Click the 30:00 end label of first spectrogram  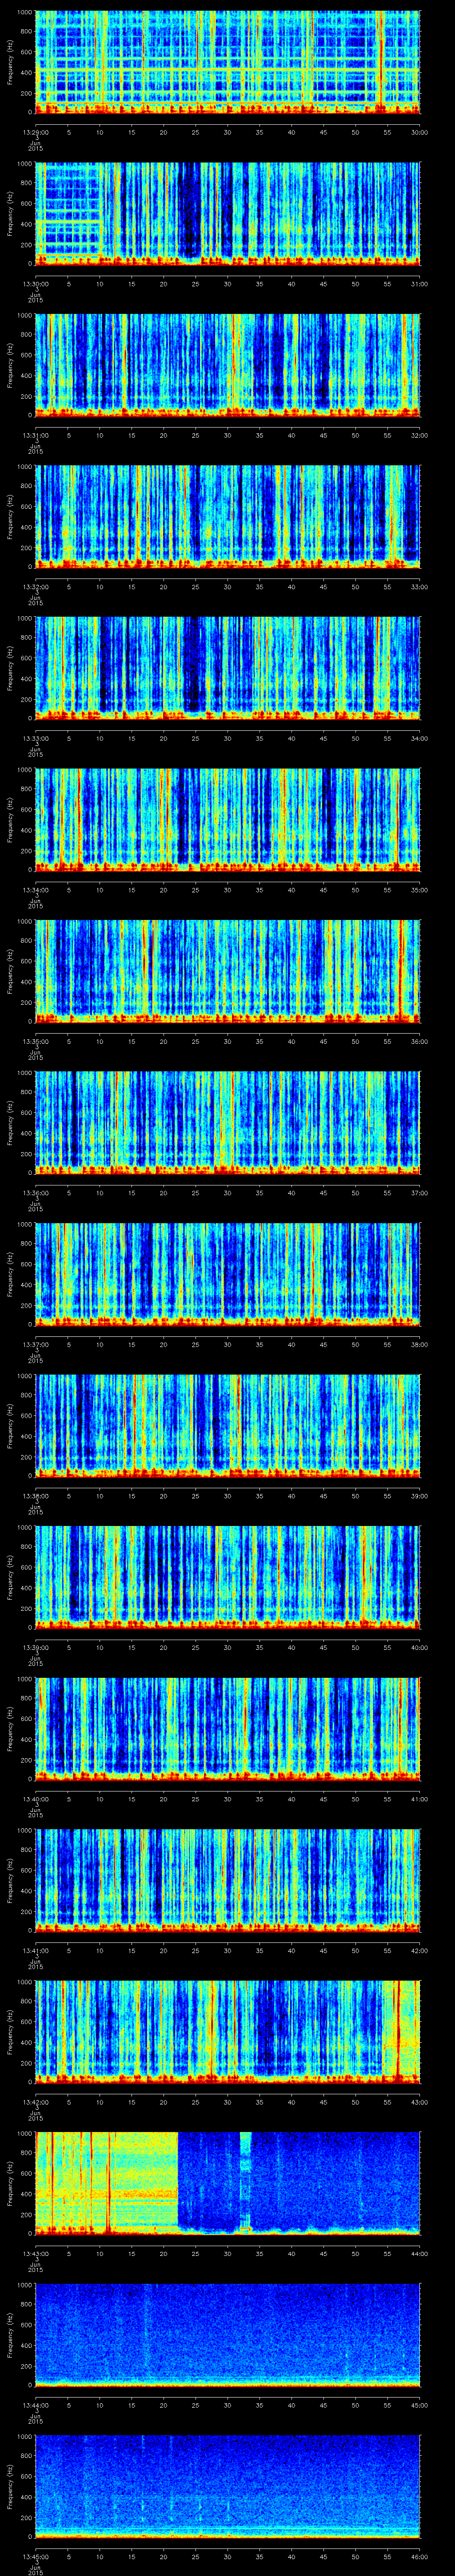point(419,131)
